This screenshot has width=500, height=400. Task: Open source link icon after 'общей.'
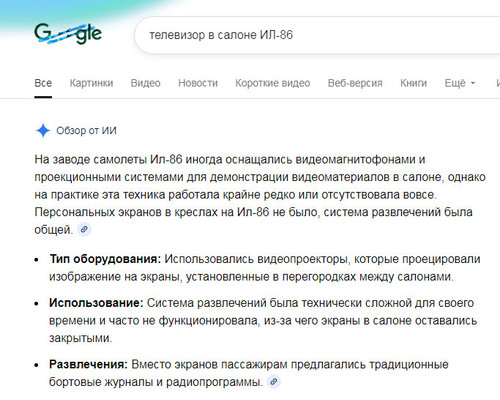[x=84, y=229]
